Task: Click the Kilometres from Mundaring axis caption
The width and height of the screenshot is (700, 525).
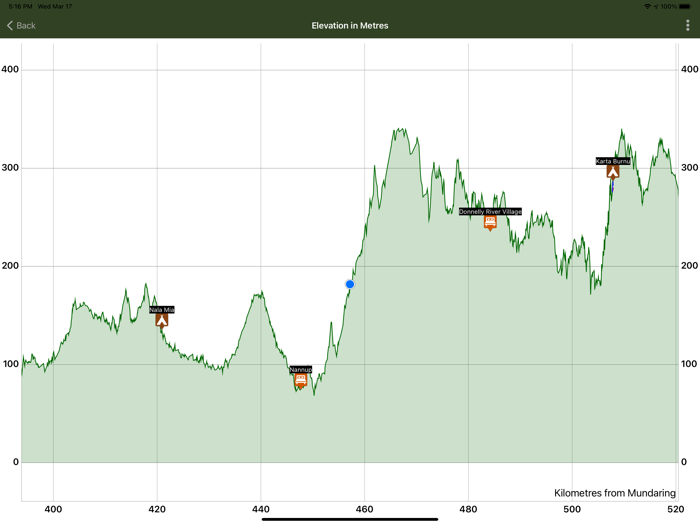Action: click(615, 493)
